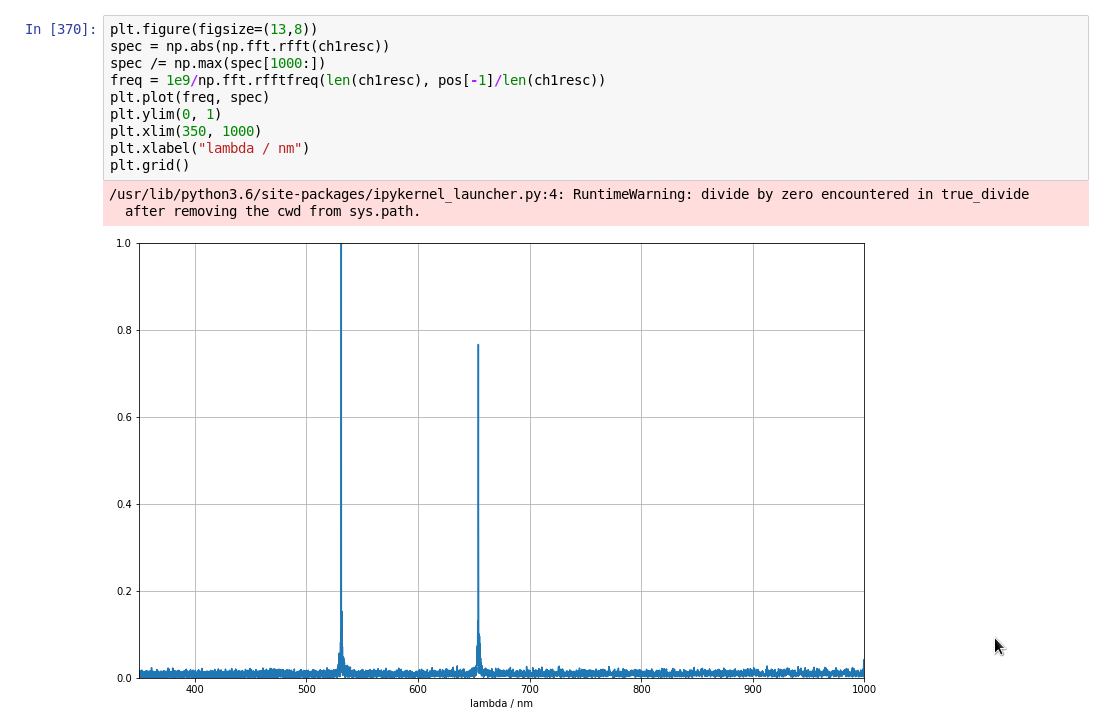The width and height of the screenshot is (1098, 721).
Task: Click the y-axis tick label 0.4
Action: 124,504
